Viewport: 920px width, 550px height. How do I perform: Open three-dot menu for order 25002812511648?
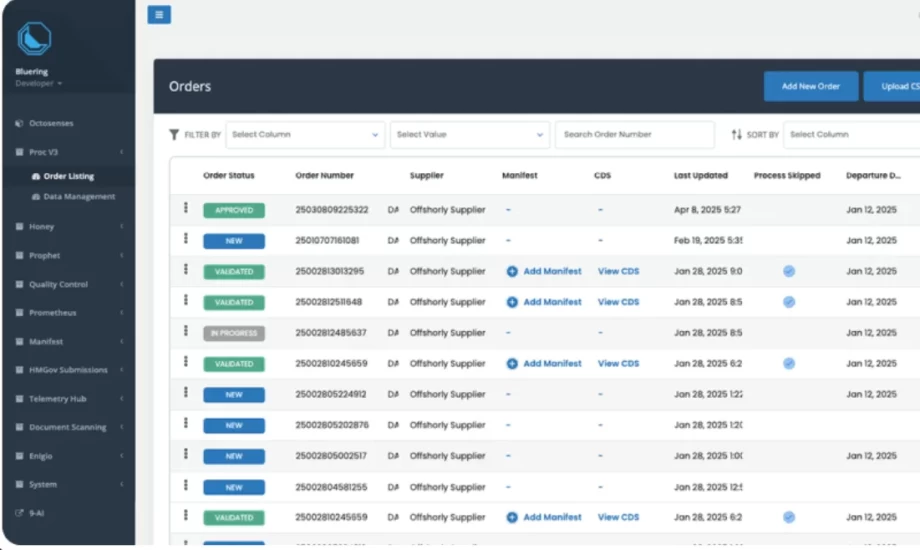pos(186,300)
